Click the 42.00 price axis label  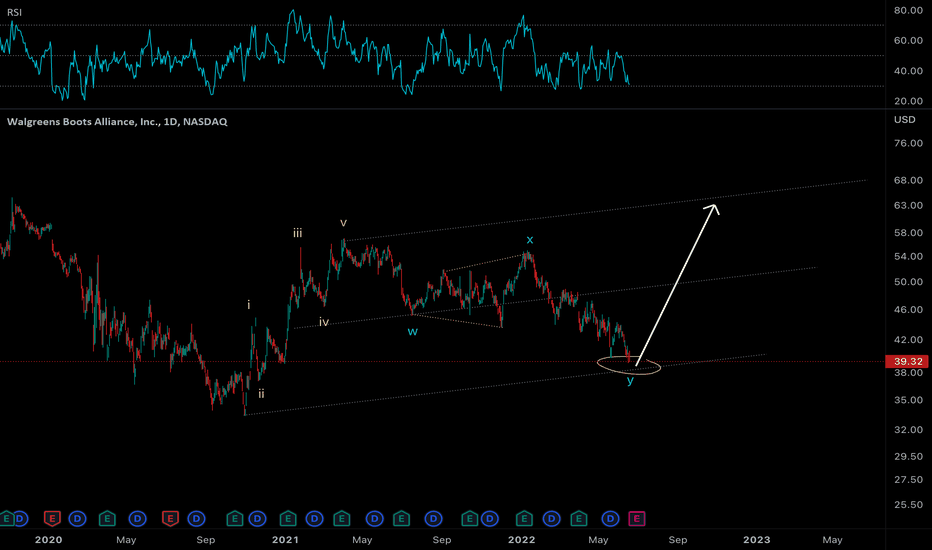(908, 340)
